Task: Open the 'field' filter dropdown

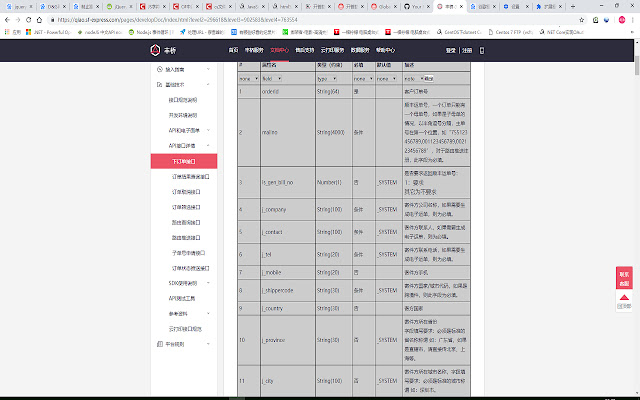Action: point(272,78)
